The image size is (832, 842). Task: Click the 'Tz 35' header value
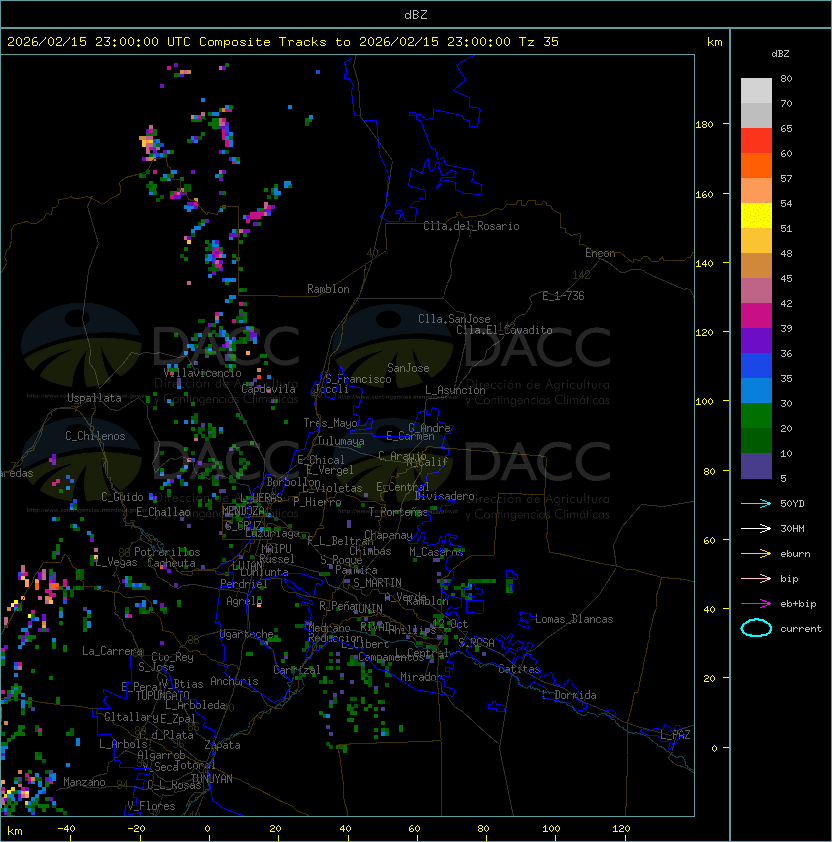click(539, 42)
